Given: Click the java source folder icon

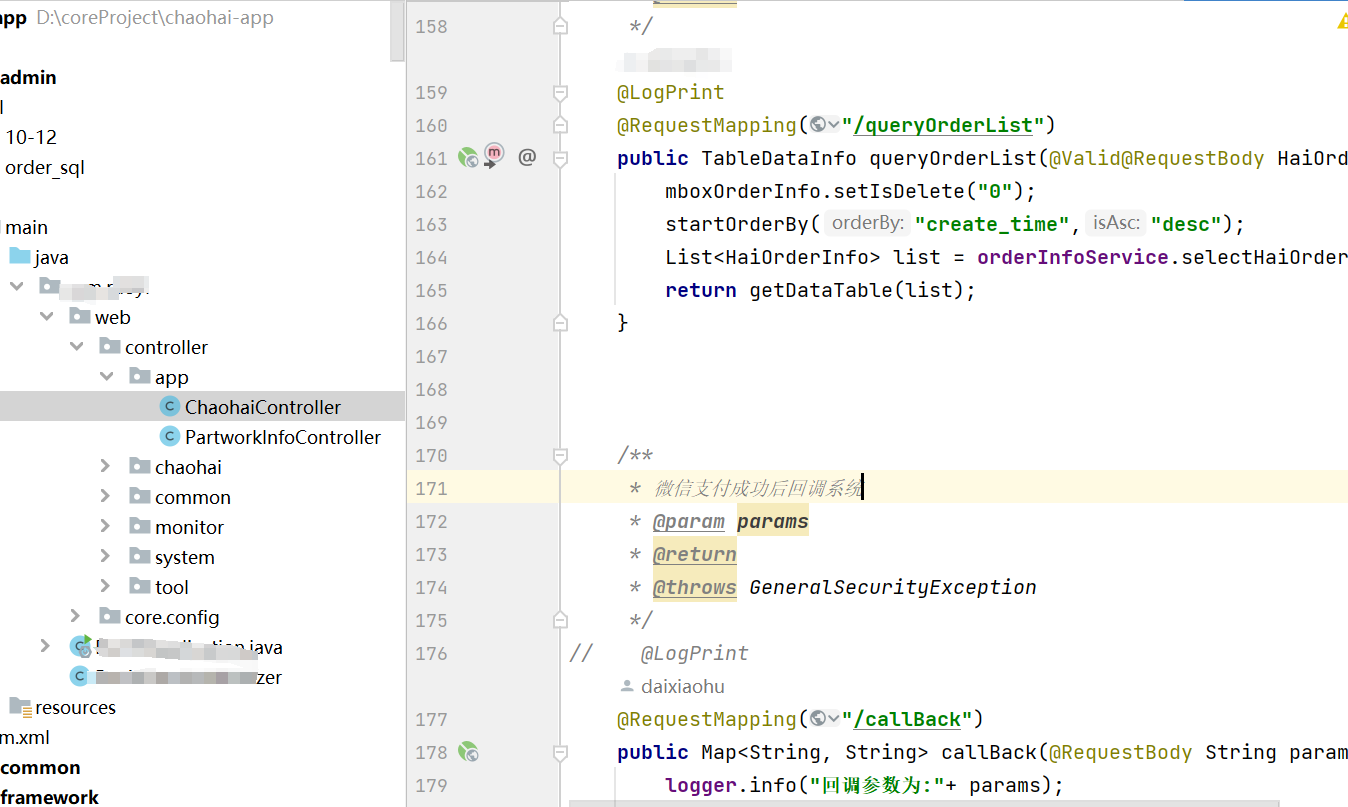Looking at the screenshot, I should coord(20,257).
